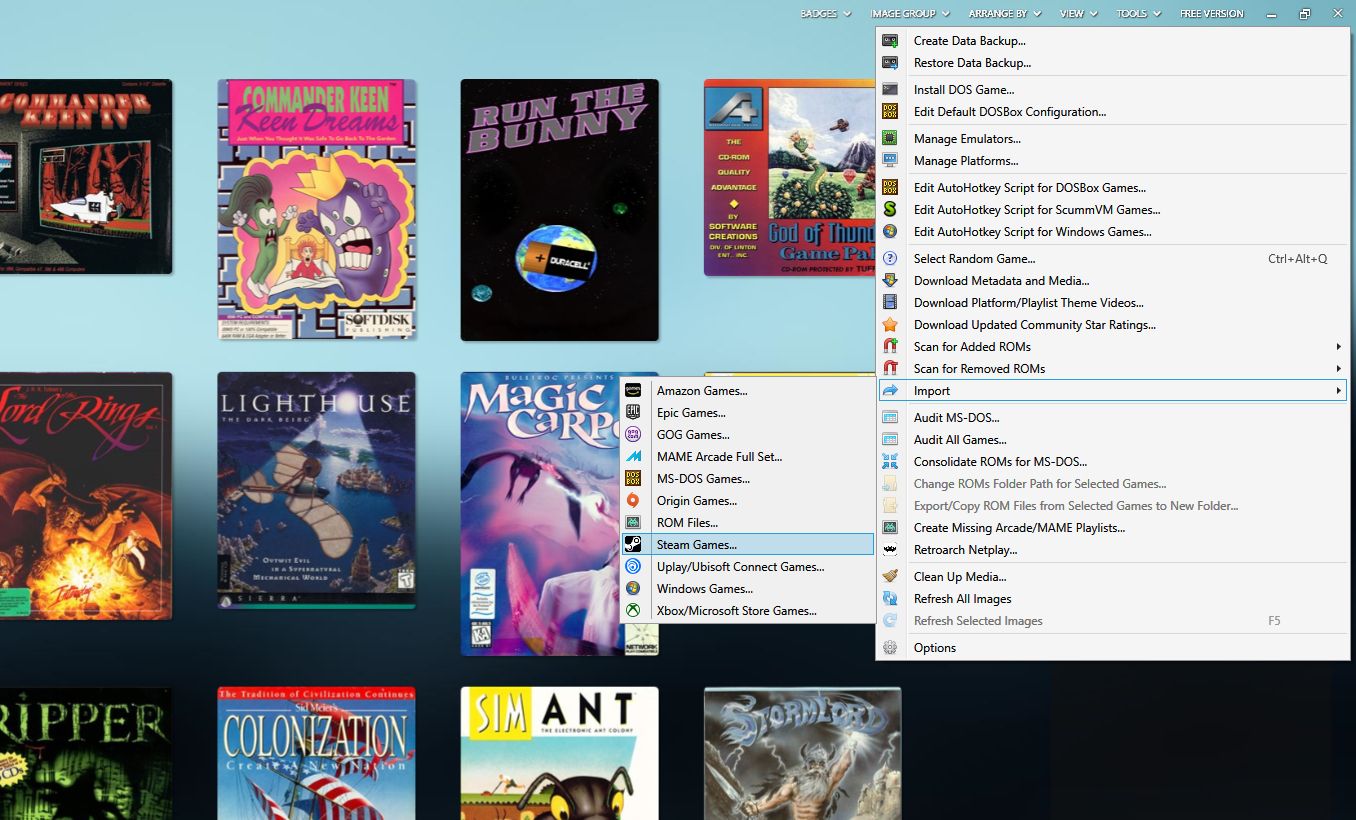Restore down the LaunchBox window
The height and width of the screenshot is (820, 1356).
click(1305, 14)
